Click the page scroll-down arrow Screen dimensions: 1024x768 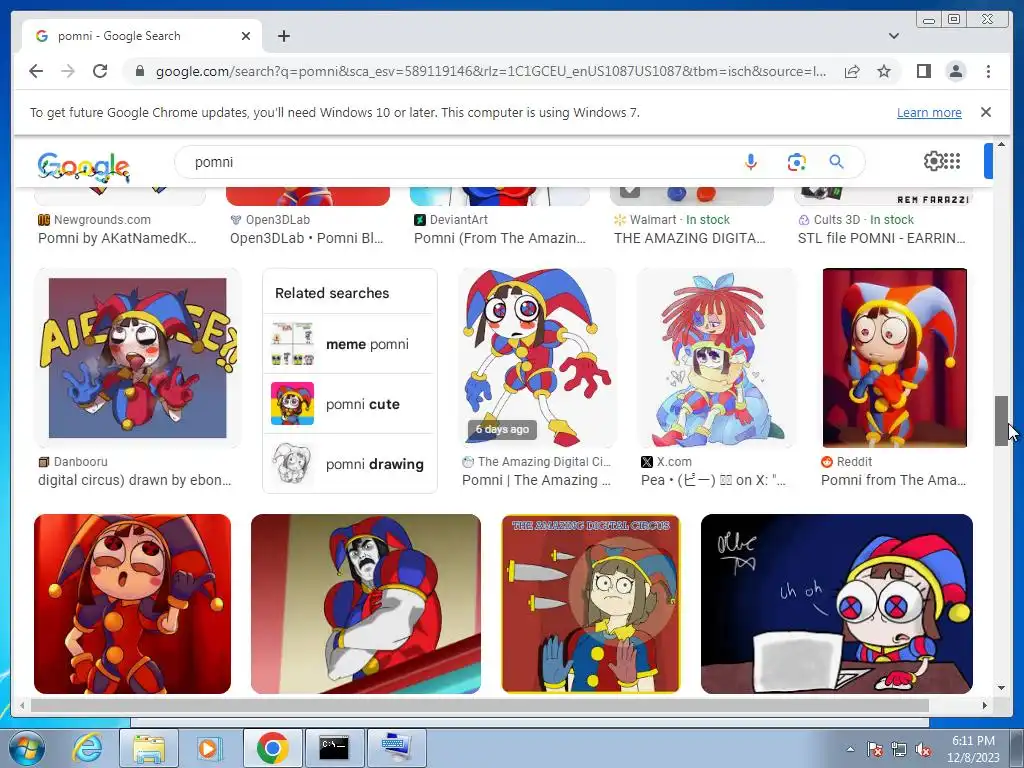pos(1001,688)
